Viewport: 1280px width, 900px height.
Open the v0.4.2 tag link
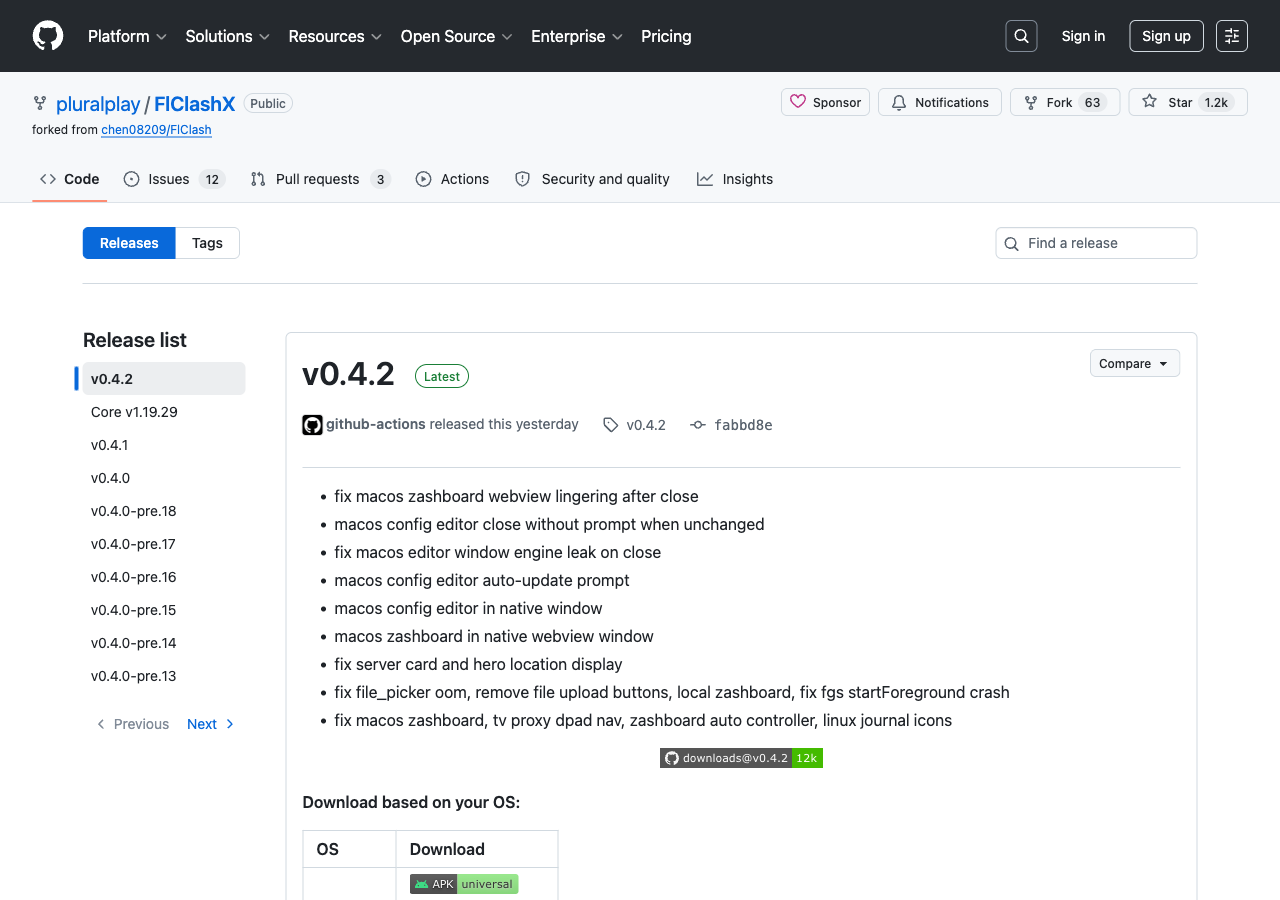click(646, 425)
